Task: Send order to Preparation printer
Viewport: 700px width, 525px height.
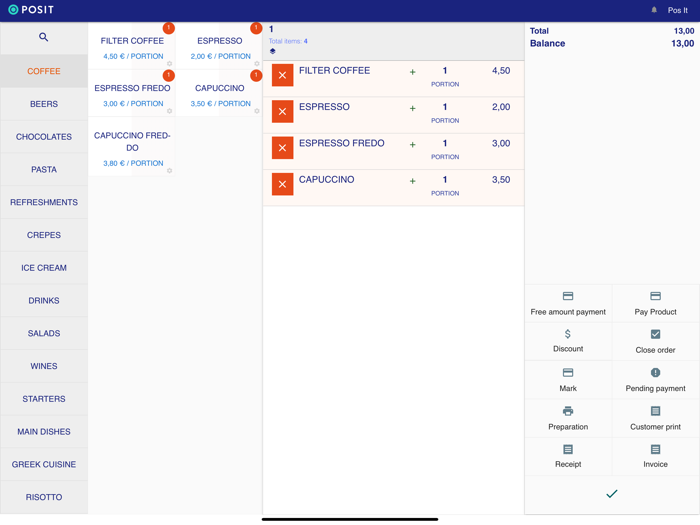Action: 568,418
